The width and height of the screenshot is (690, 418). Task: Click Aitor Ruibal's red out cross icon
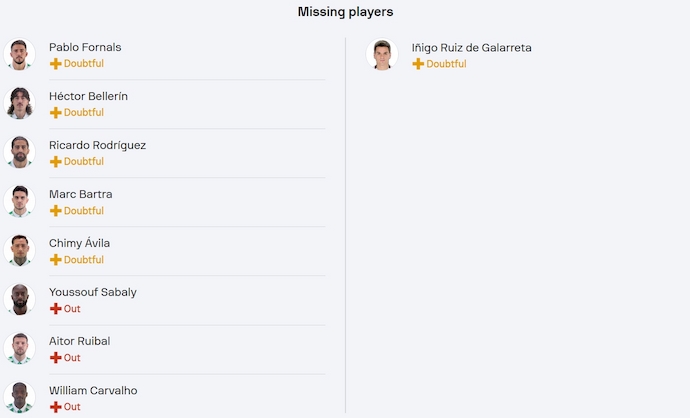55,358
